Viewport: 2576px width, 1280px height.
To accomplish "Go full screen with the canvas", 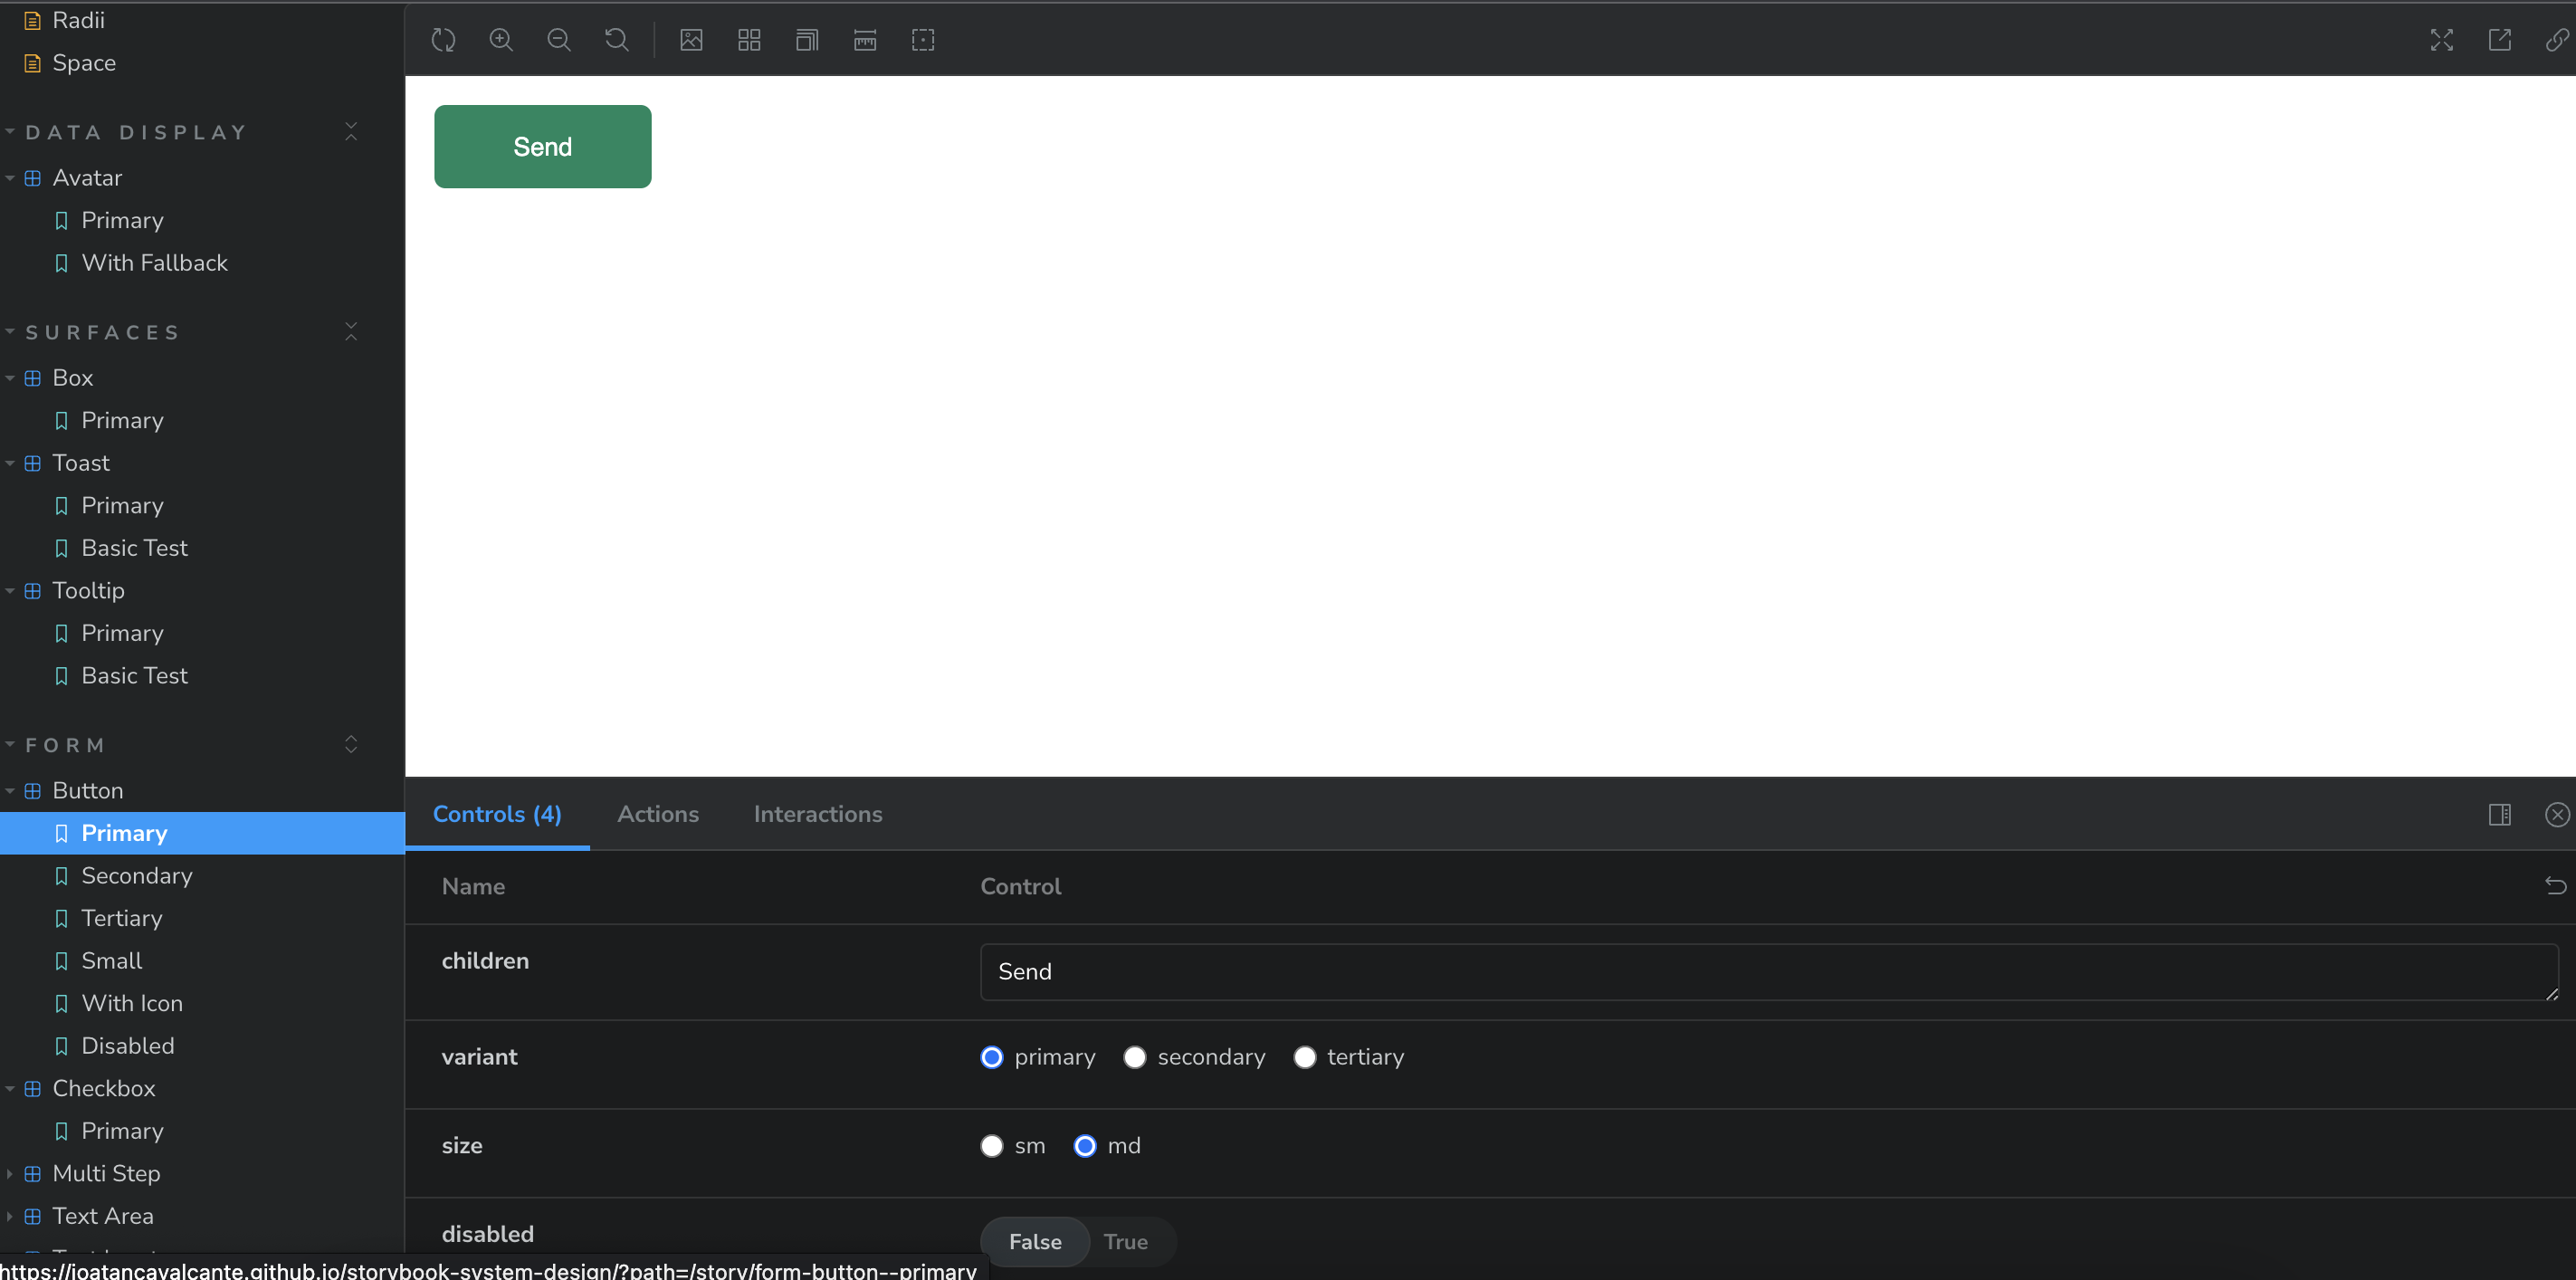I will (x=2441, y=40).
